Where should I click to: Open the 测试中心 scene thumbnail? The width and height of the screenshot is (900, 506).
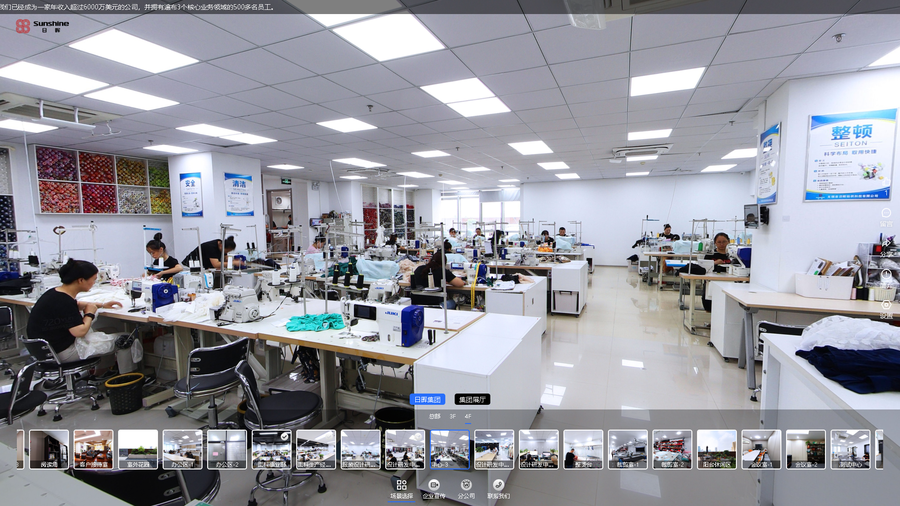851,449
